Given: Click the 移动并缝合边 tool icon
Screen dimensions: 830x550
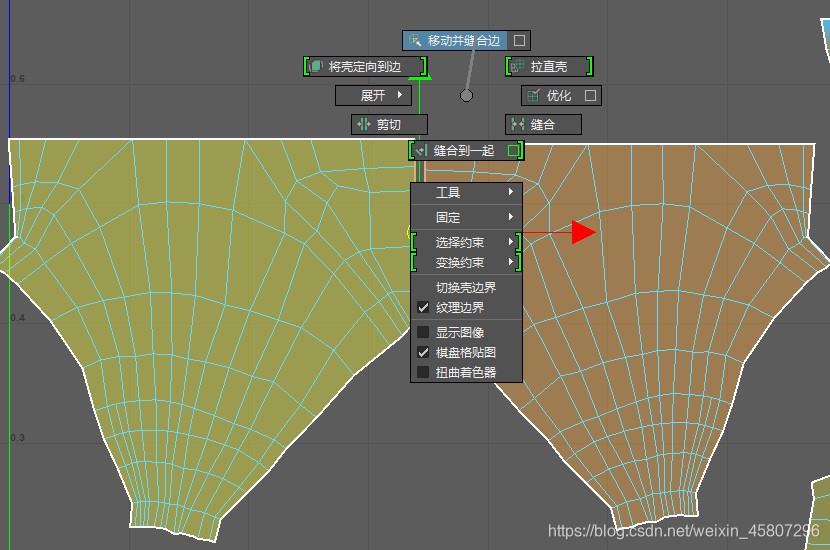Looking at the screenshot, I should [x=415, y=40].
